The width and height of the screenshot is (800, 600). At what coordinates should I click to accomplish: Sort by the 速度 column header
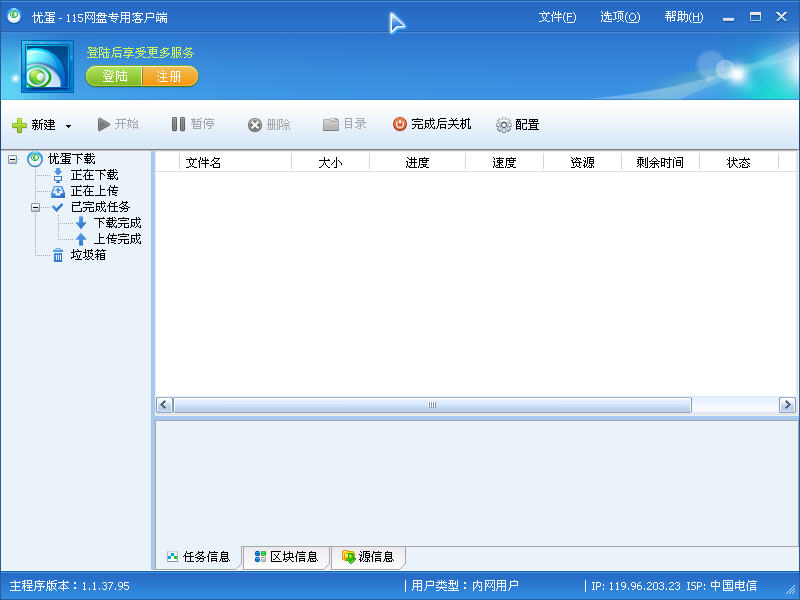coord(504,163)
